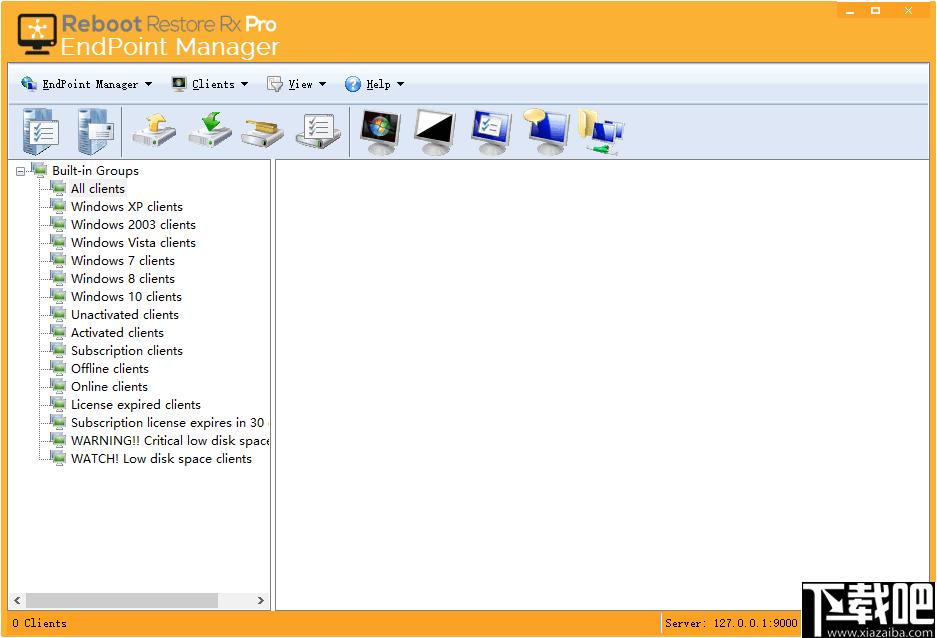
Task: Select Windows 10 clients group
Action: click(126, 297)
